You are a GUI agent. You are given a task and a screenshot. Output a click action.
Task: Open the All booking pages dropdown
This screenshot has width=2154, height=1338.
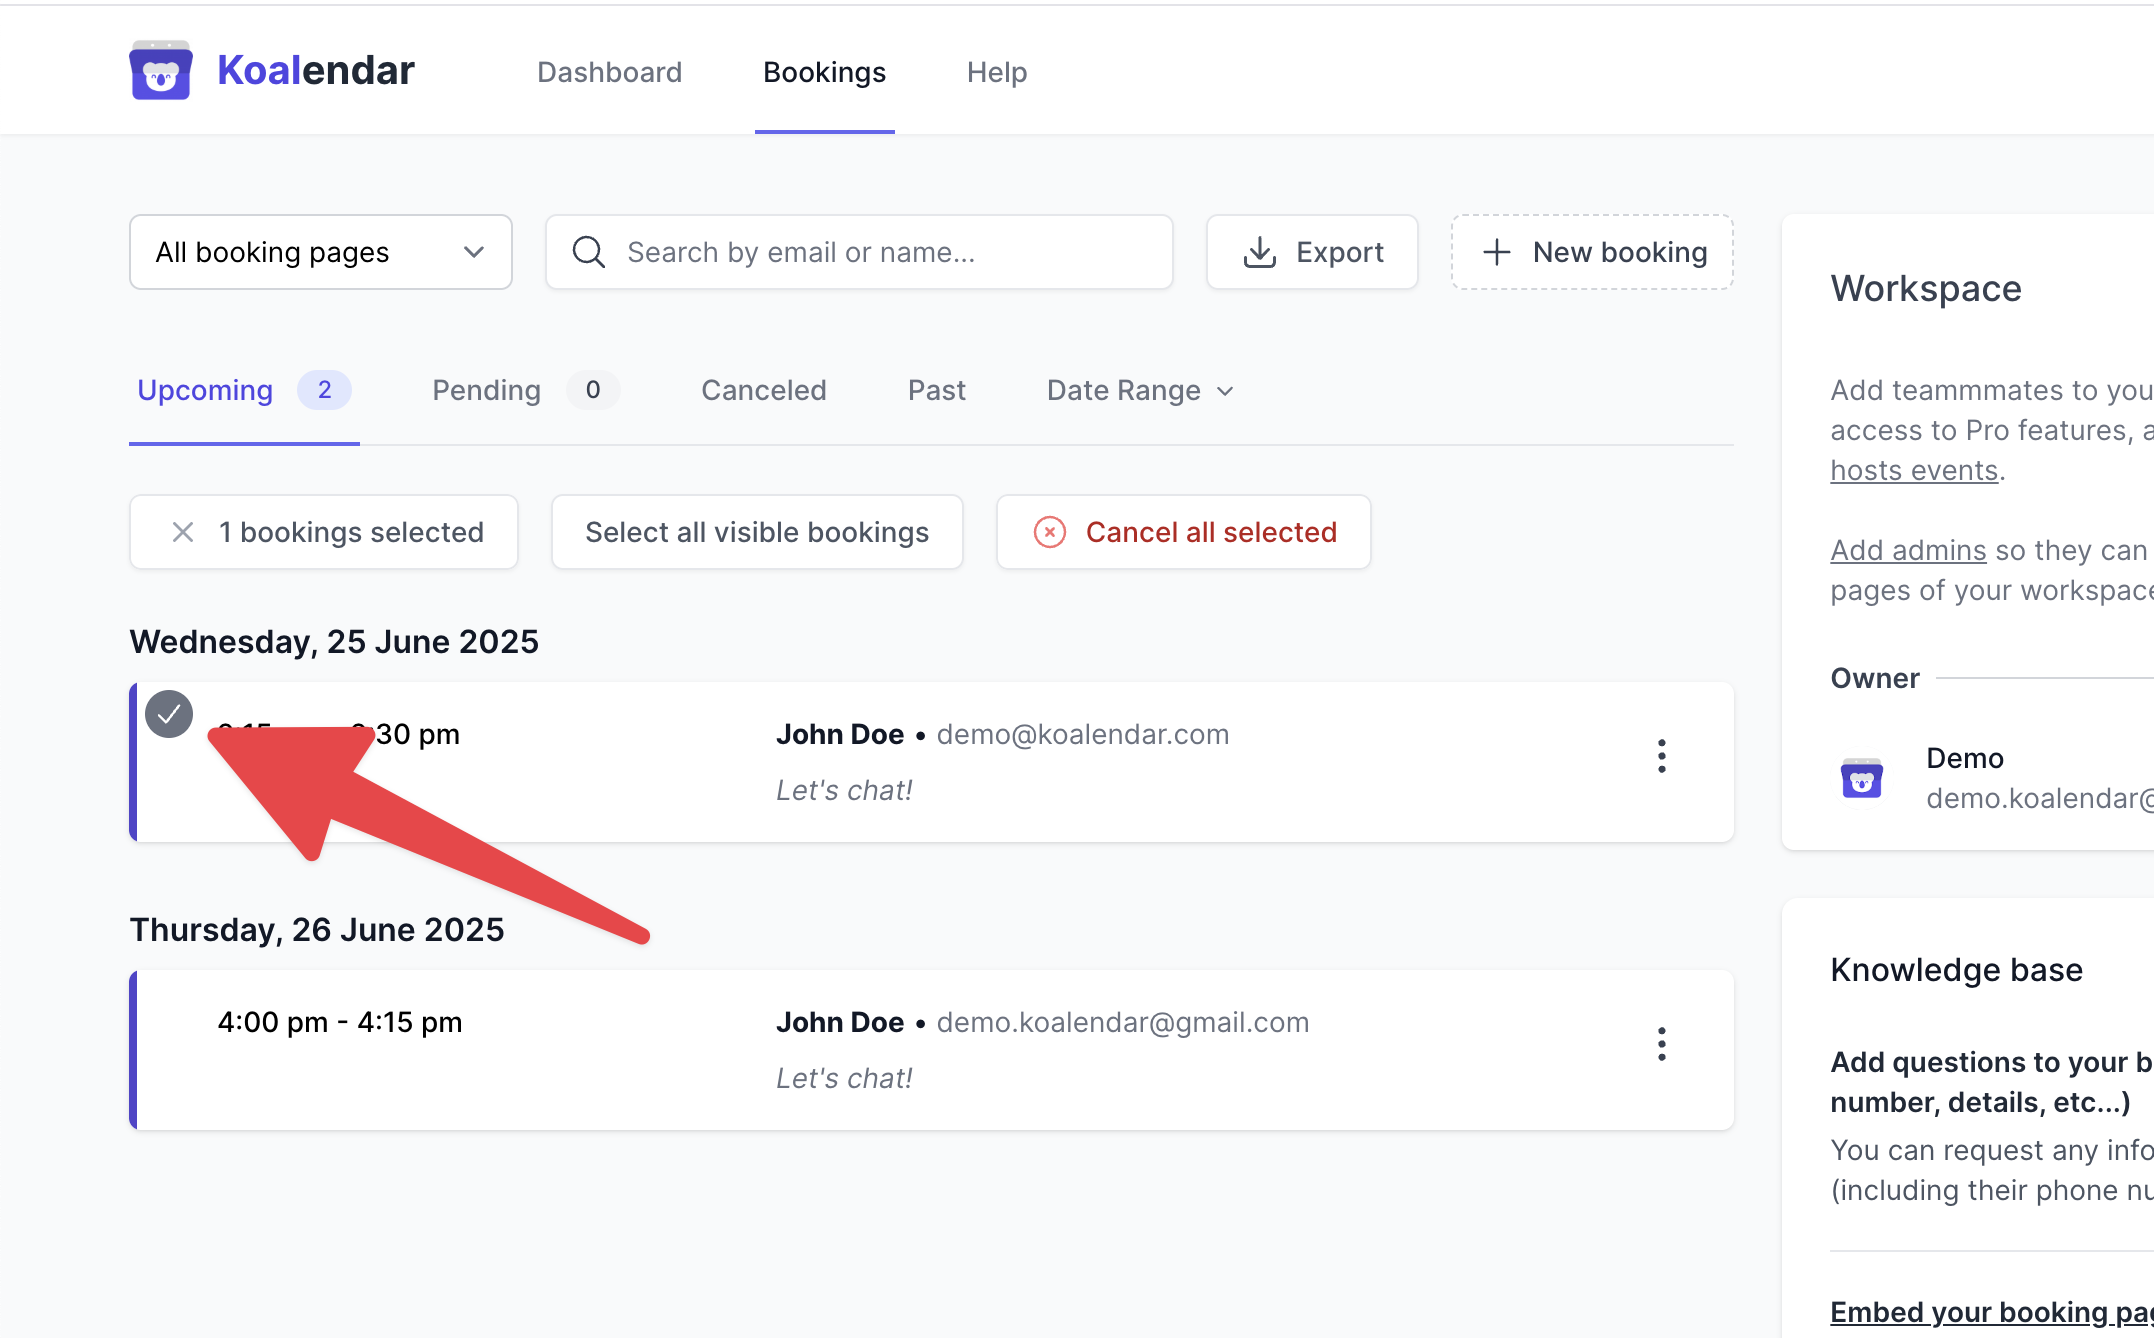click(x=321, y=252)
